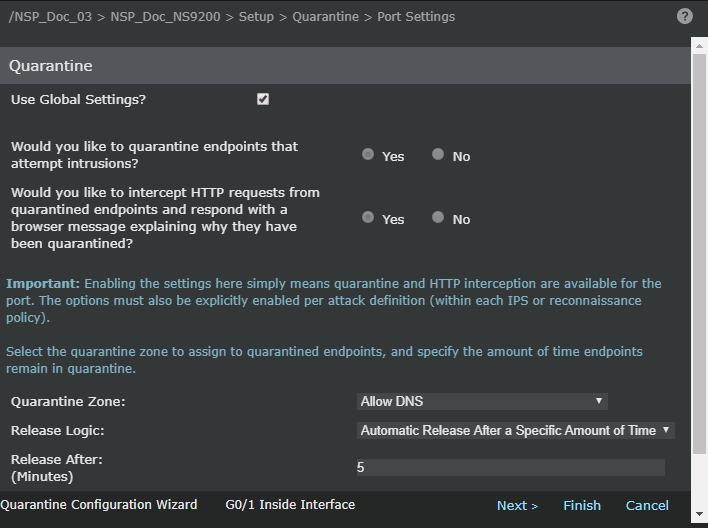Click the G0/1 Inside Interface label
This screenshot has width=708, height=528.
[290, 505]
